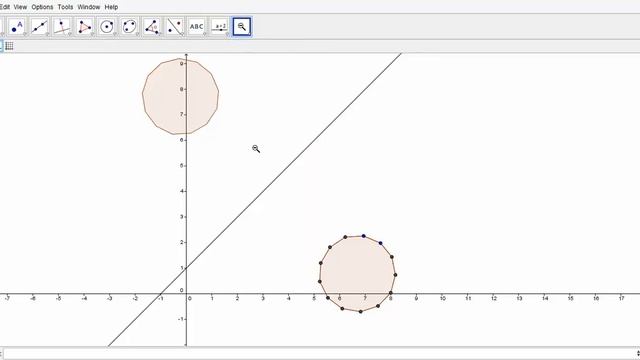This screenshot has height=360, width=640.
Task: Click x-axis label -7
Action: coord(7,299)
